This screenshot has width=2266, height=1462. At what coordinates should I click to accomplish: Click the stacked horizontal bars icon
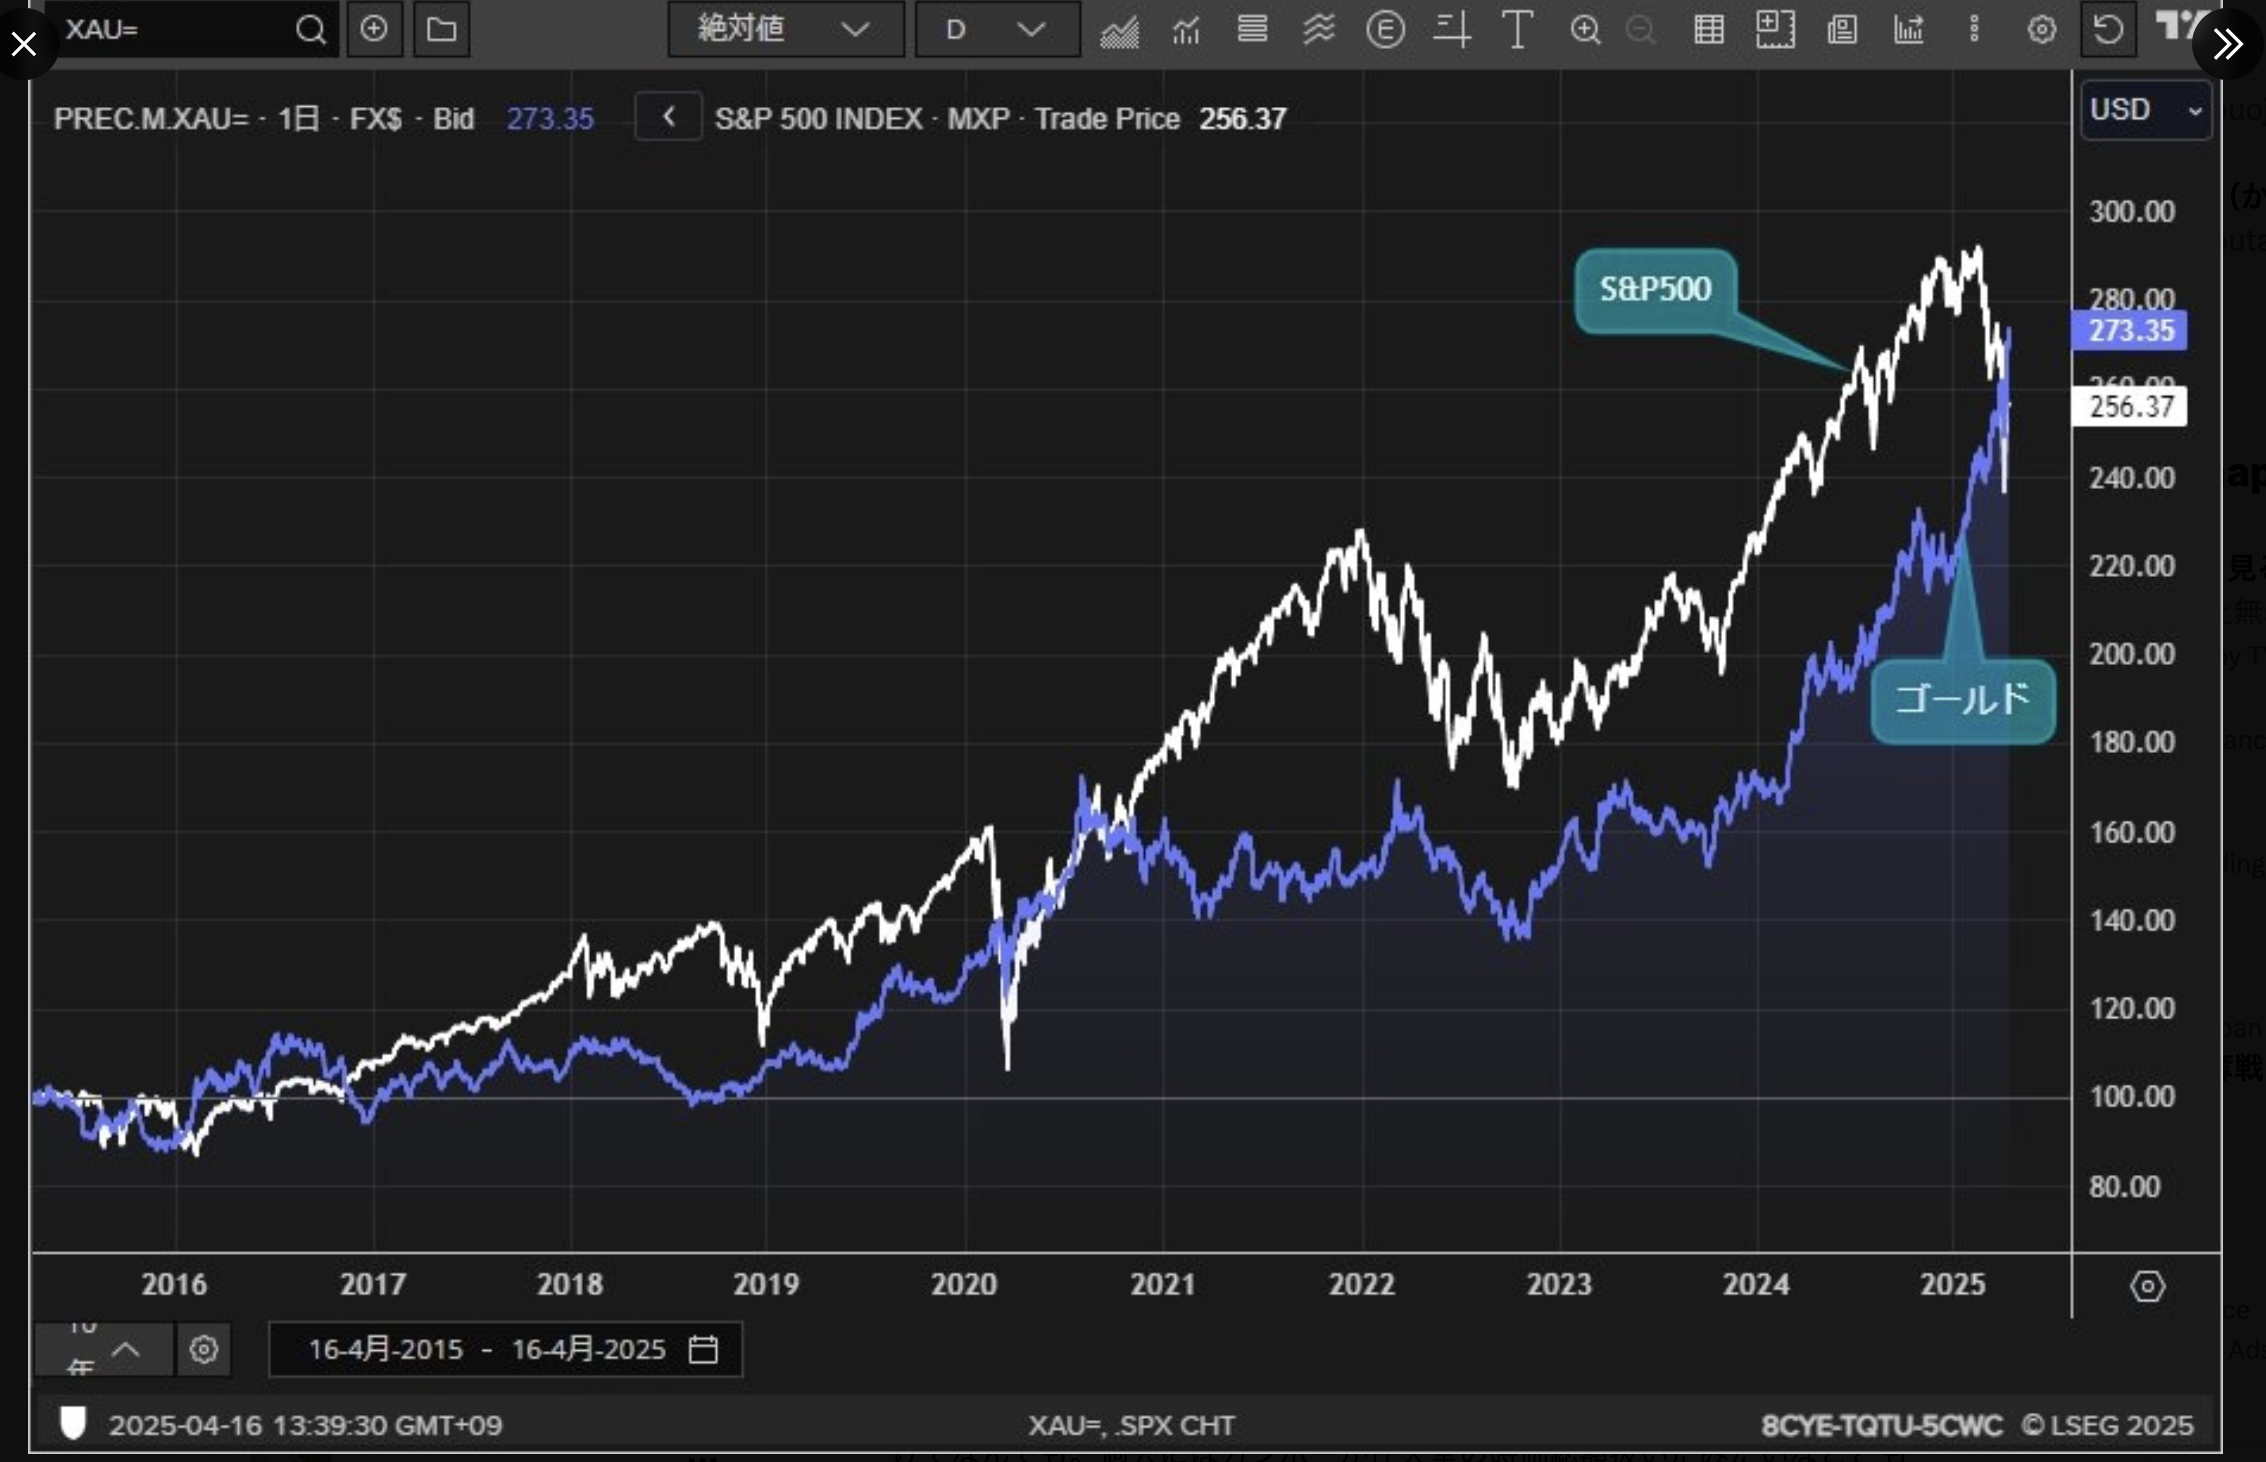point(1252,29)
